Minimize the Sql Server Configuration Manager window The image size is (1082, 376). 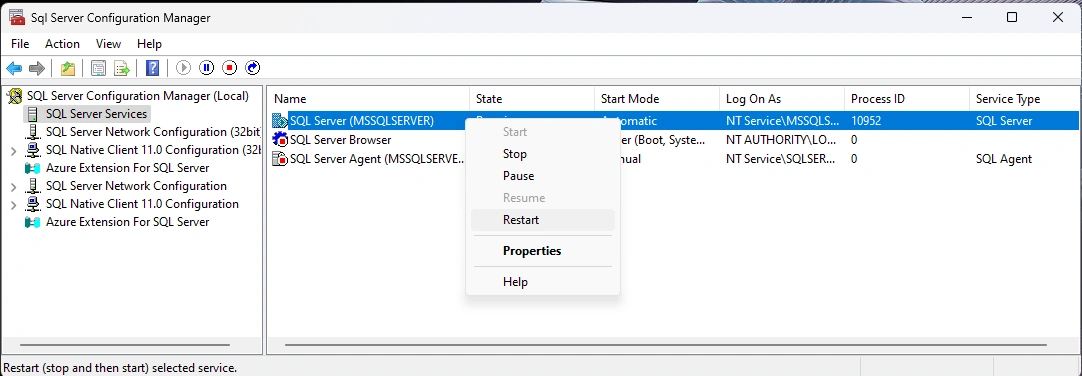click(x=966, y=18)
